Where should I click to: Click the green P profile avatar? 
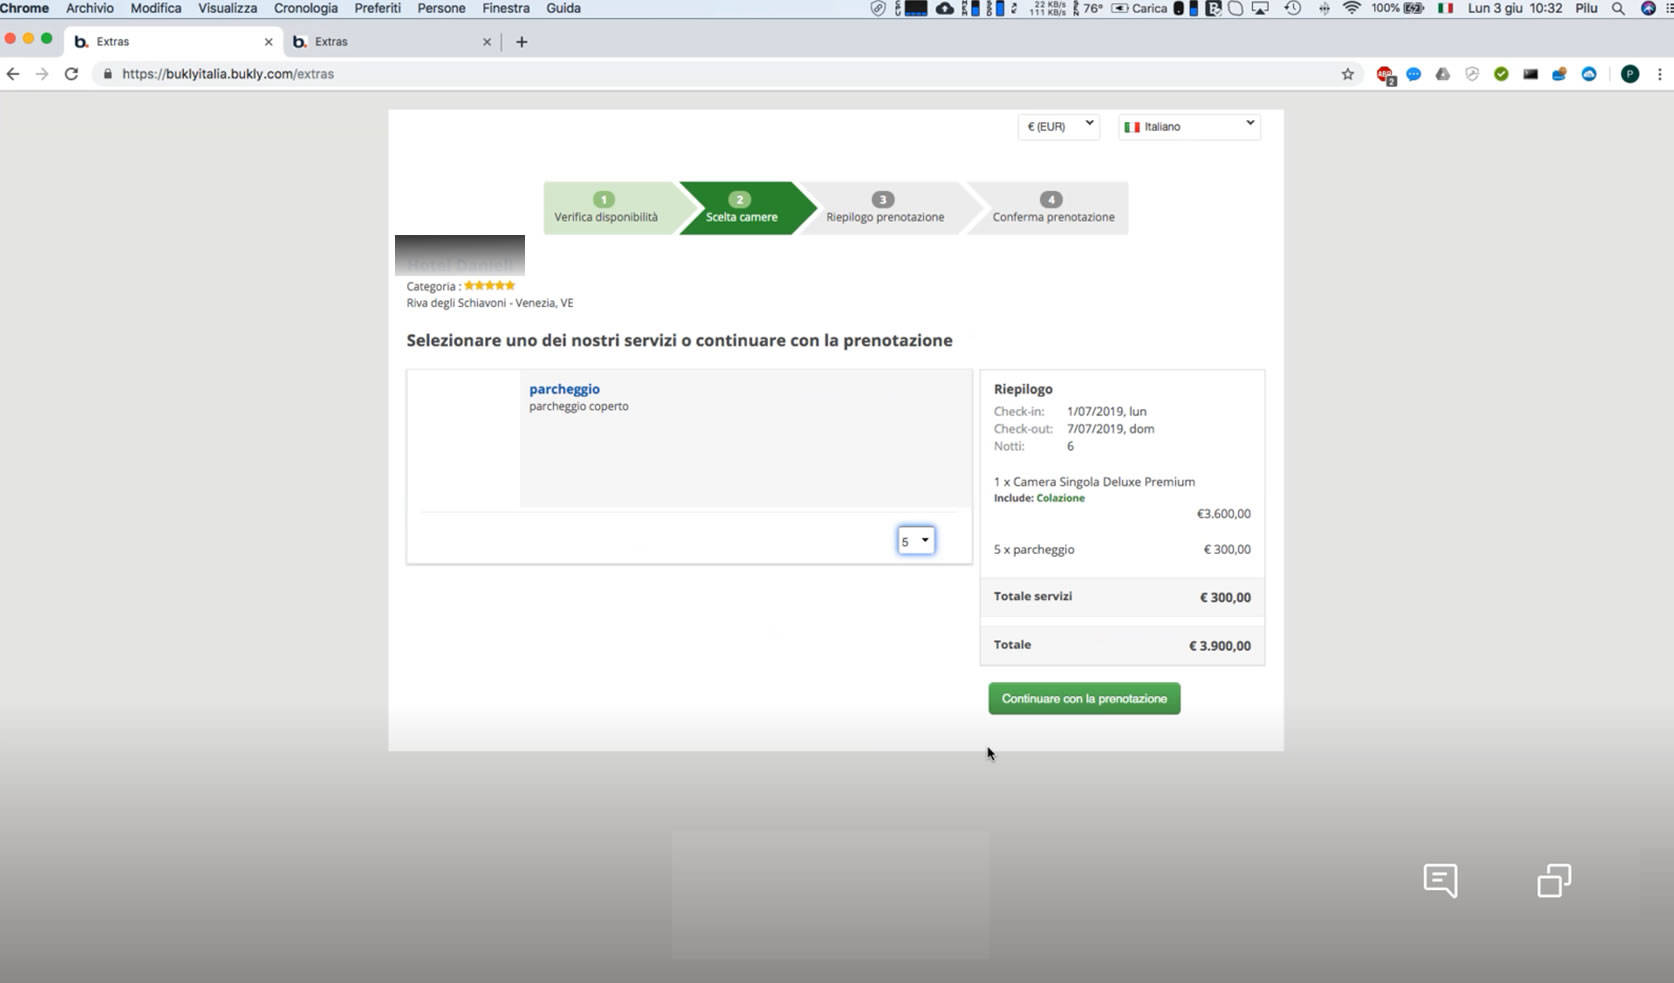1630,74
